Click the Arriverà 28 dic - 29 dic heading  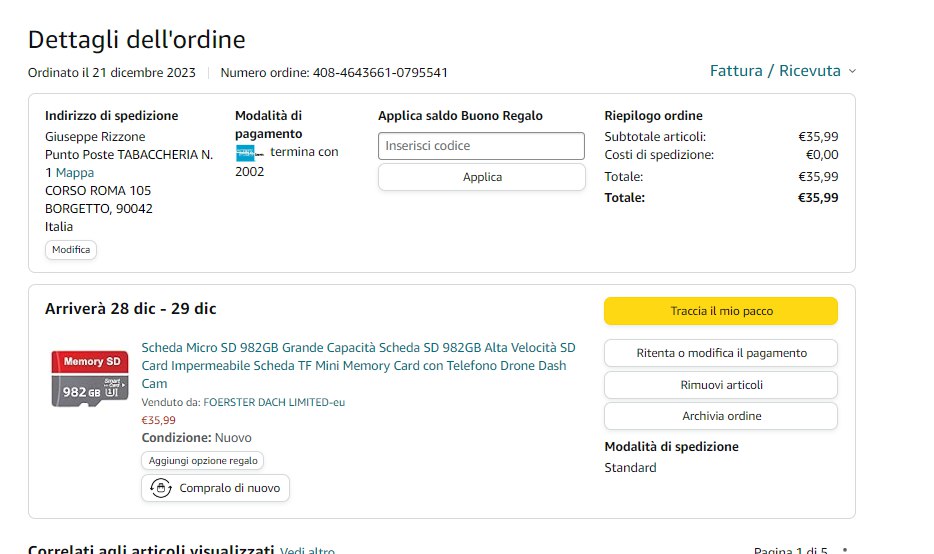point(130,309)
